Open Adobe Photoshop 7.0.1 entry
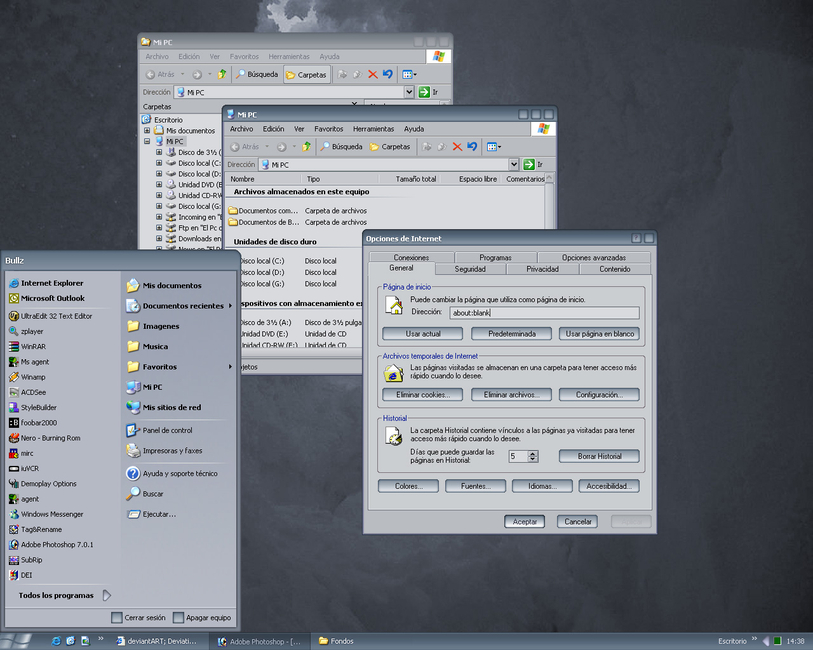 (x=51, y=545)
